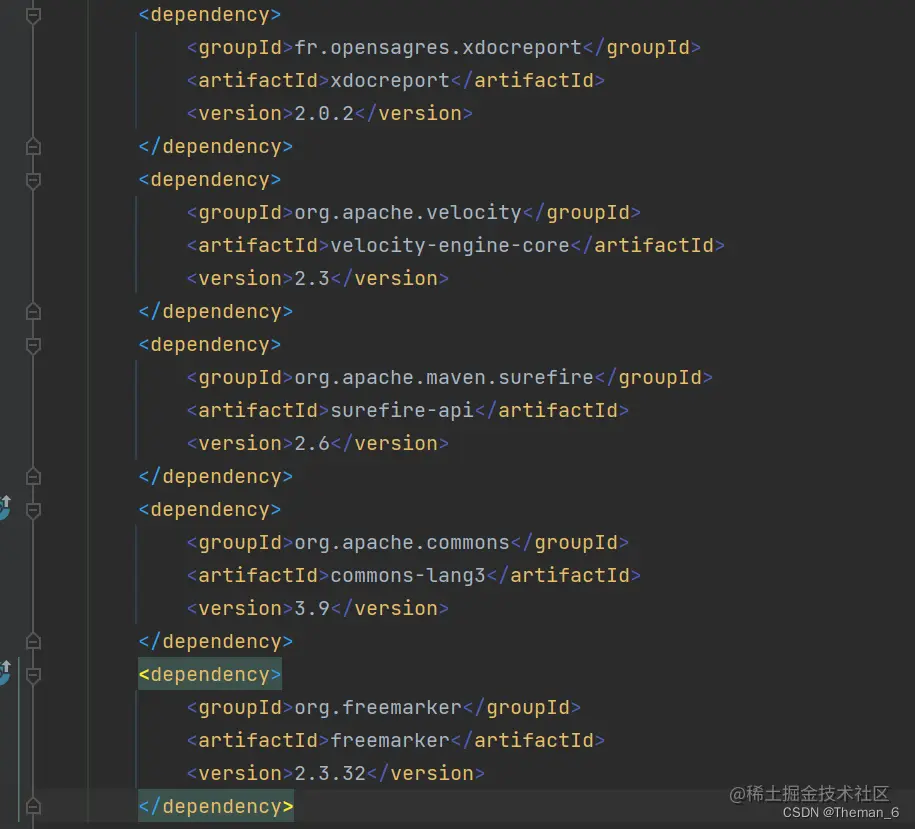The height and width of the screenshot is (829, 915).
Task: Collapse the commons-lang3 dependency fold marker
Action: (x=33, y=510)
